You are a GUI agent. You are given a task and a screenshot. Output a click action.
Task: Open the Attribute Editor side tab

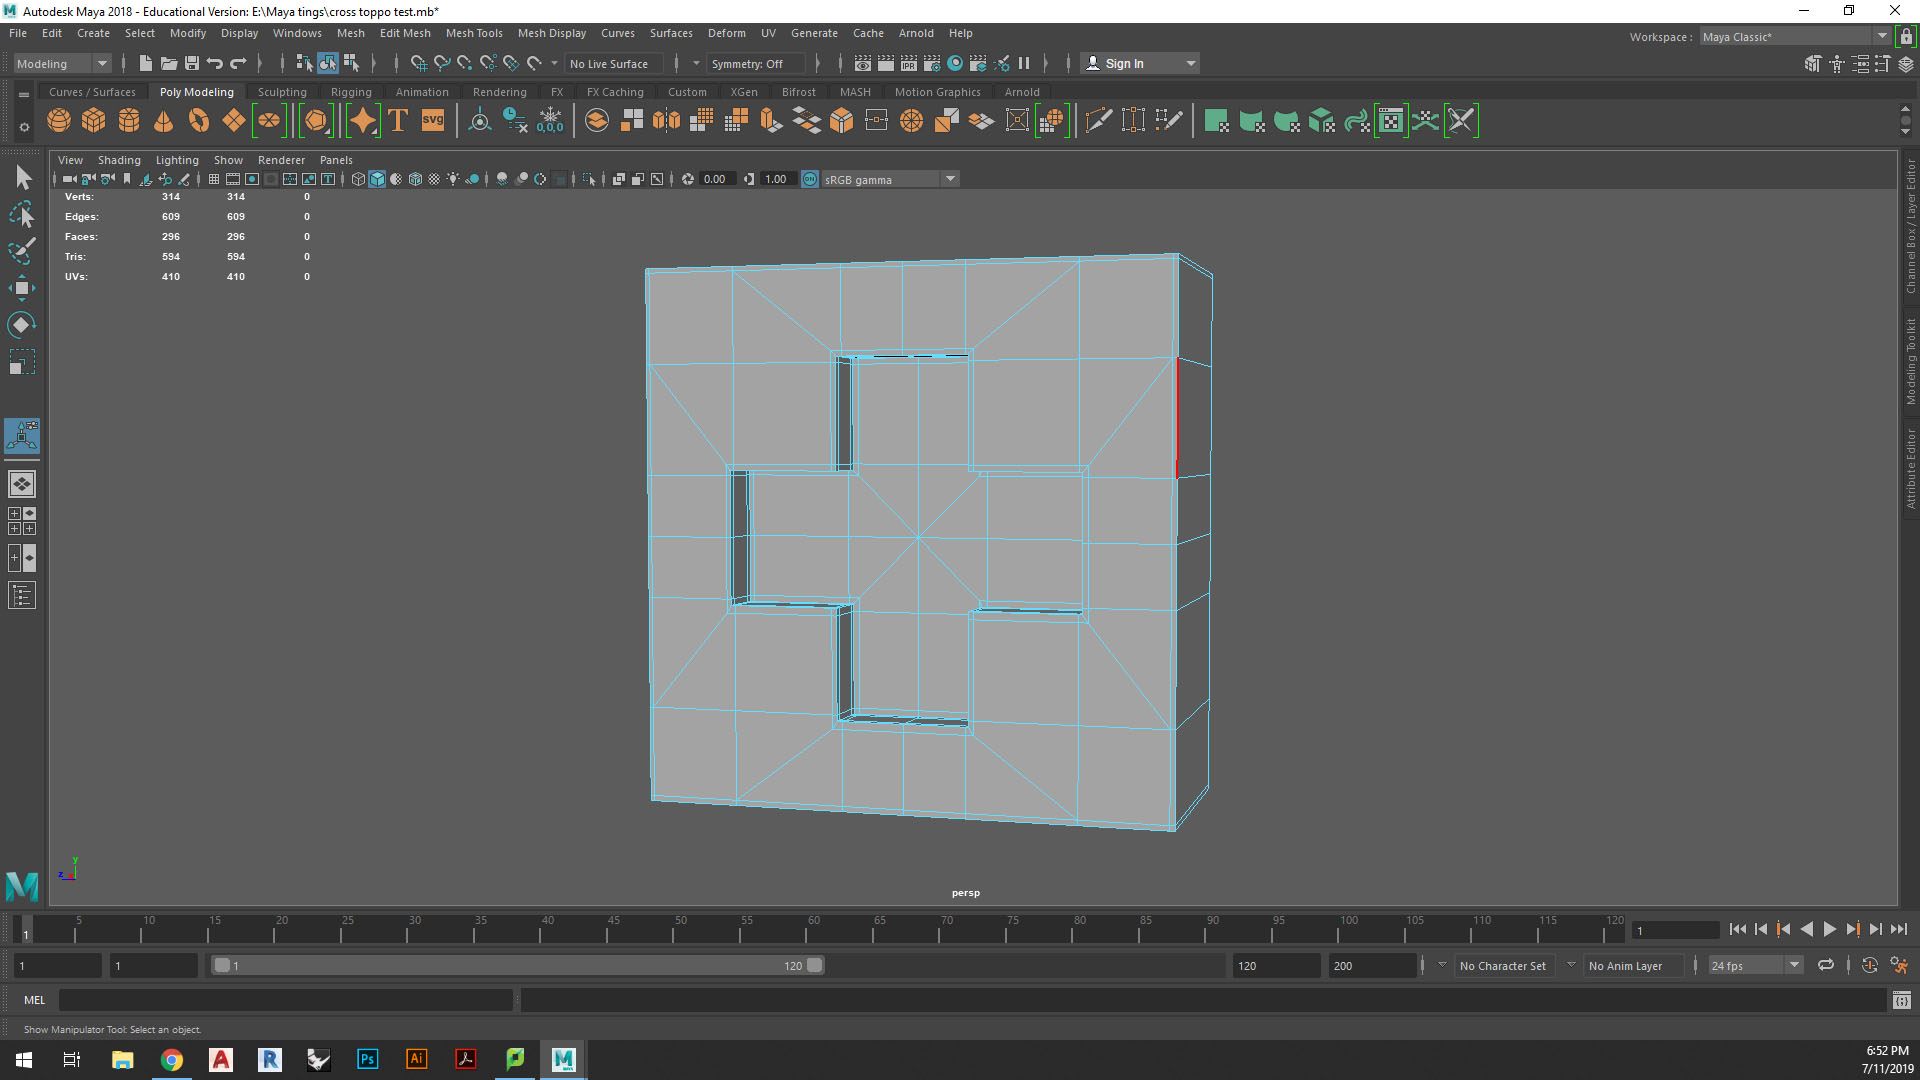tap(1910, 469)
